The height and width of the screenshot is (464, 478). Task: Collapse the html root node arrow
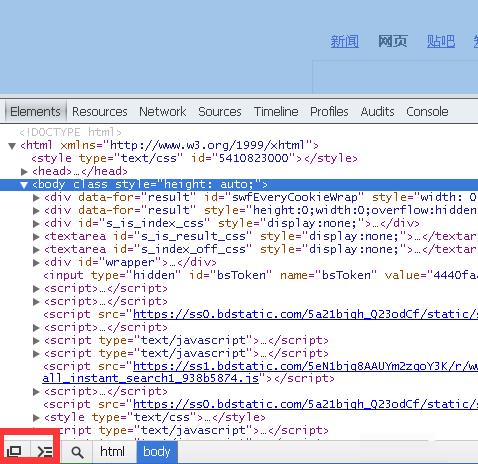(12, 146)
